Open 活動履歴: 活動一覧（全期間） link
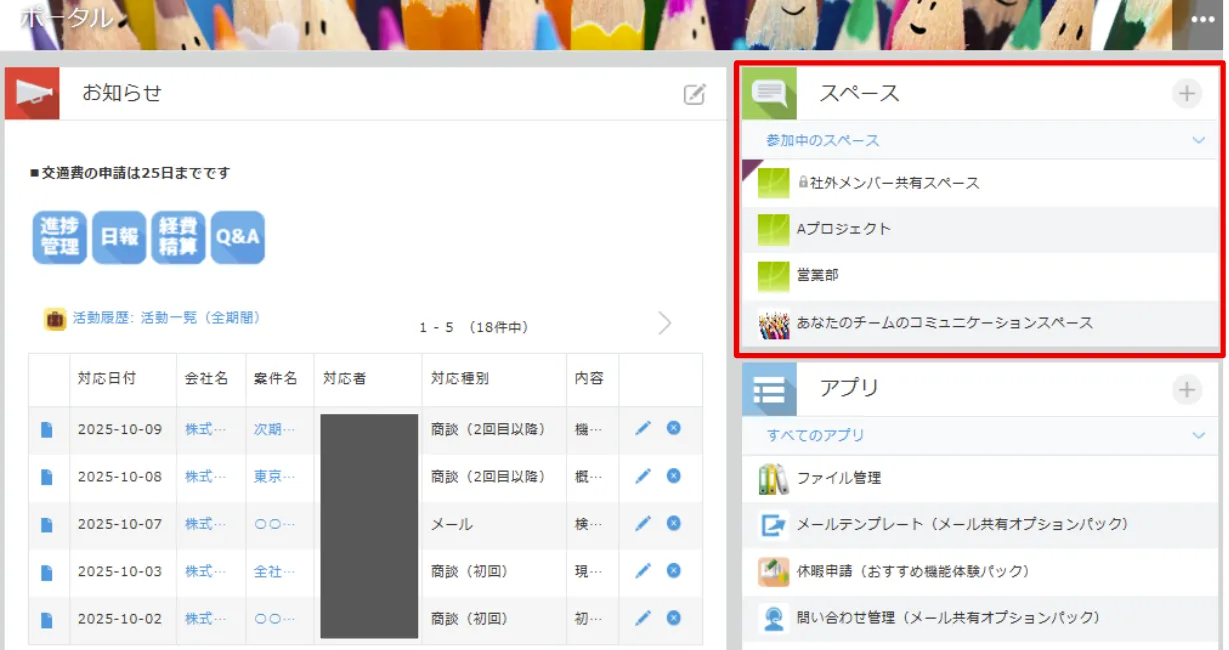 point(166,318)
